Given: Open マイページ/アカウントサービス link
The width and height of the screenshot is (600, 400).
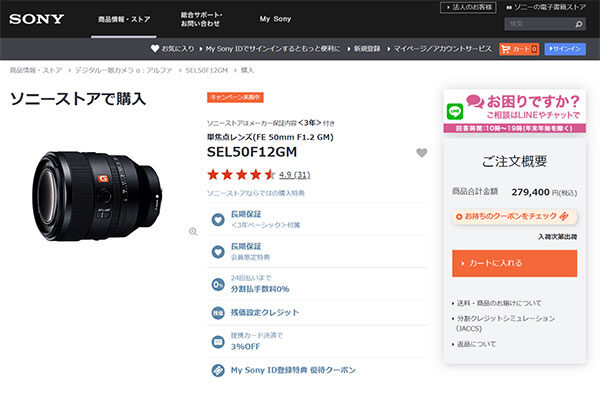Looking at the screenshot, I should [442, 49].
